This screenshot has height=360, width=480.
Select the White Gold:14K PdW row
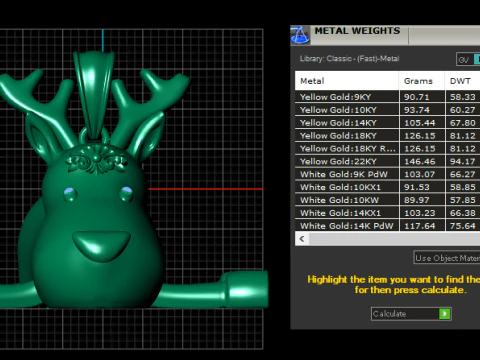tap(387, 226)
